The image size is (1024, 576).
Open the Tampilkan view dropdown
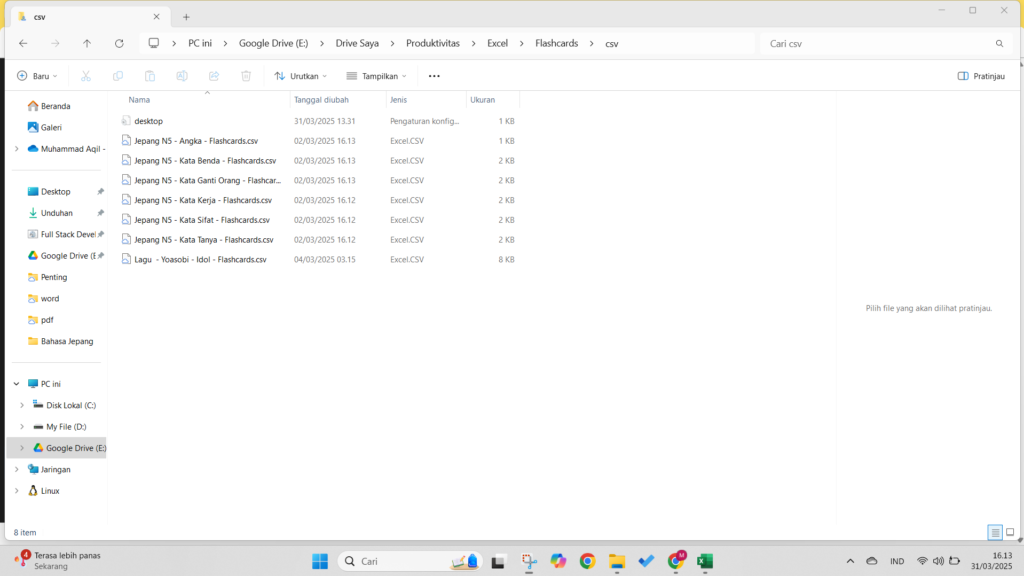coord(376,76)
